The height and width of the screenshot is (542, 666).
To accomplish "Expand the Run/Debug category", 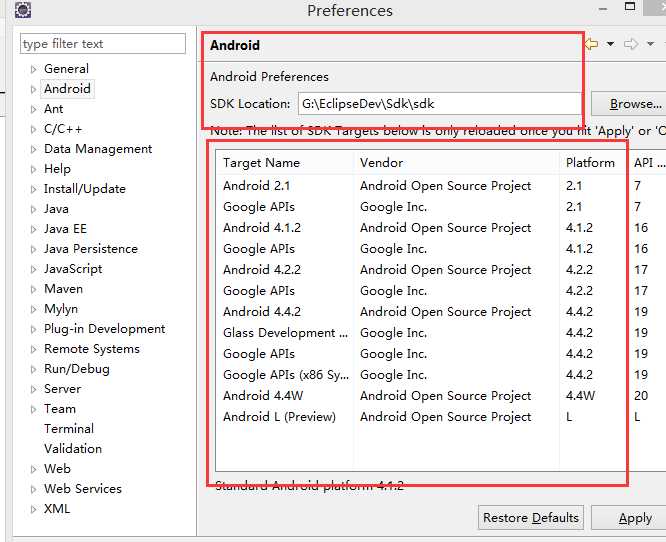I will pos(33,369).
